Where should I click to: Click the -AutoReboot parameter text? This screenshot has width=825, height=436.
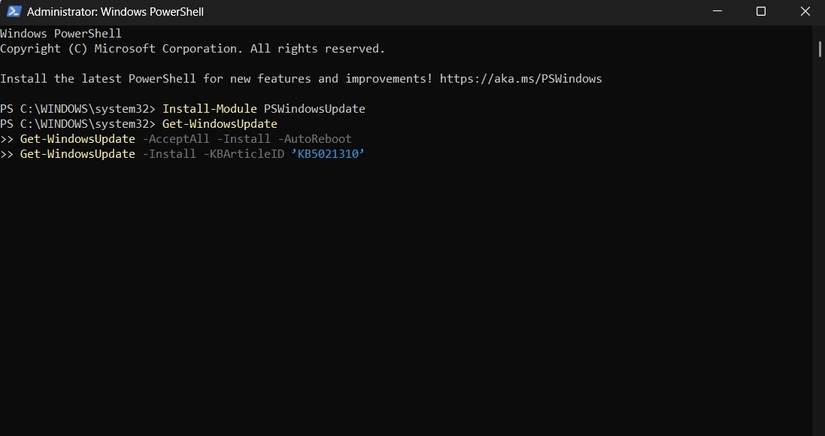pos(316,139)
